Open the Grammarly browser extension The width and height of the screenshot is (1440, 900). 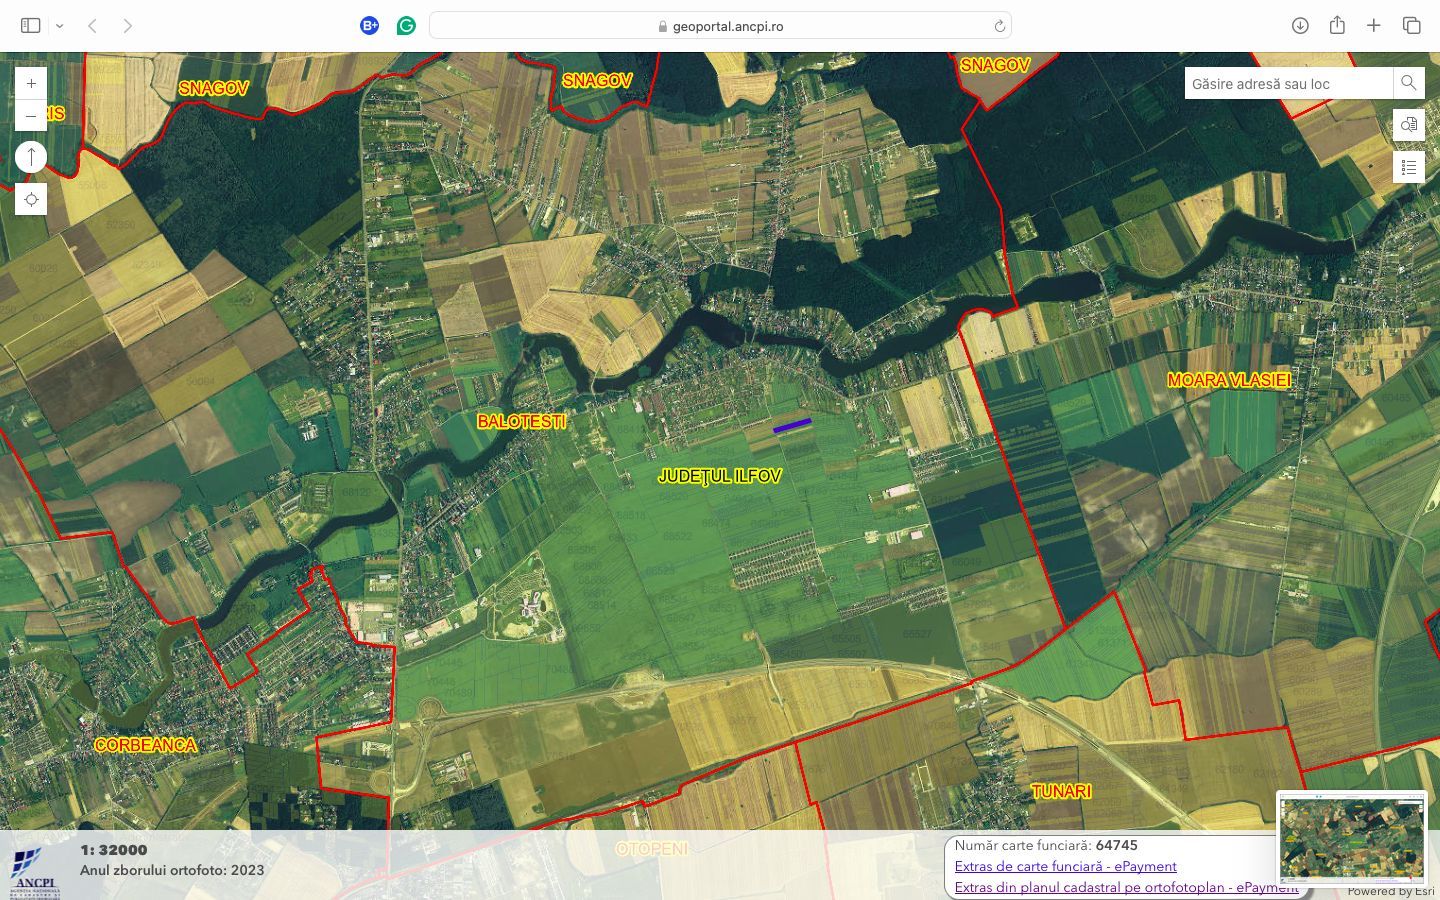click(405, 25)
